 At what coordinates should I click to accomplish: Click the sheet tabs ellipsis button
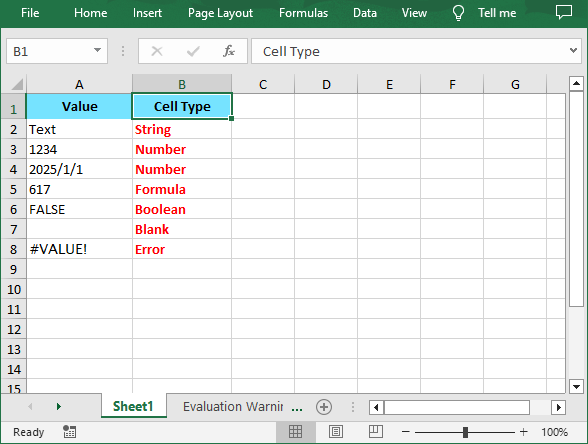[297, 408]
